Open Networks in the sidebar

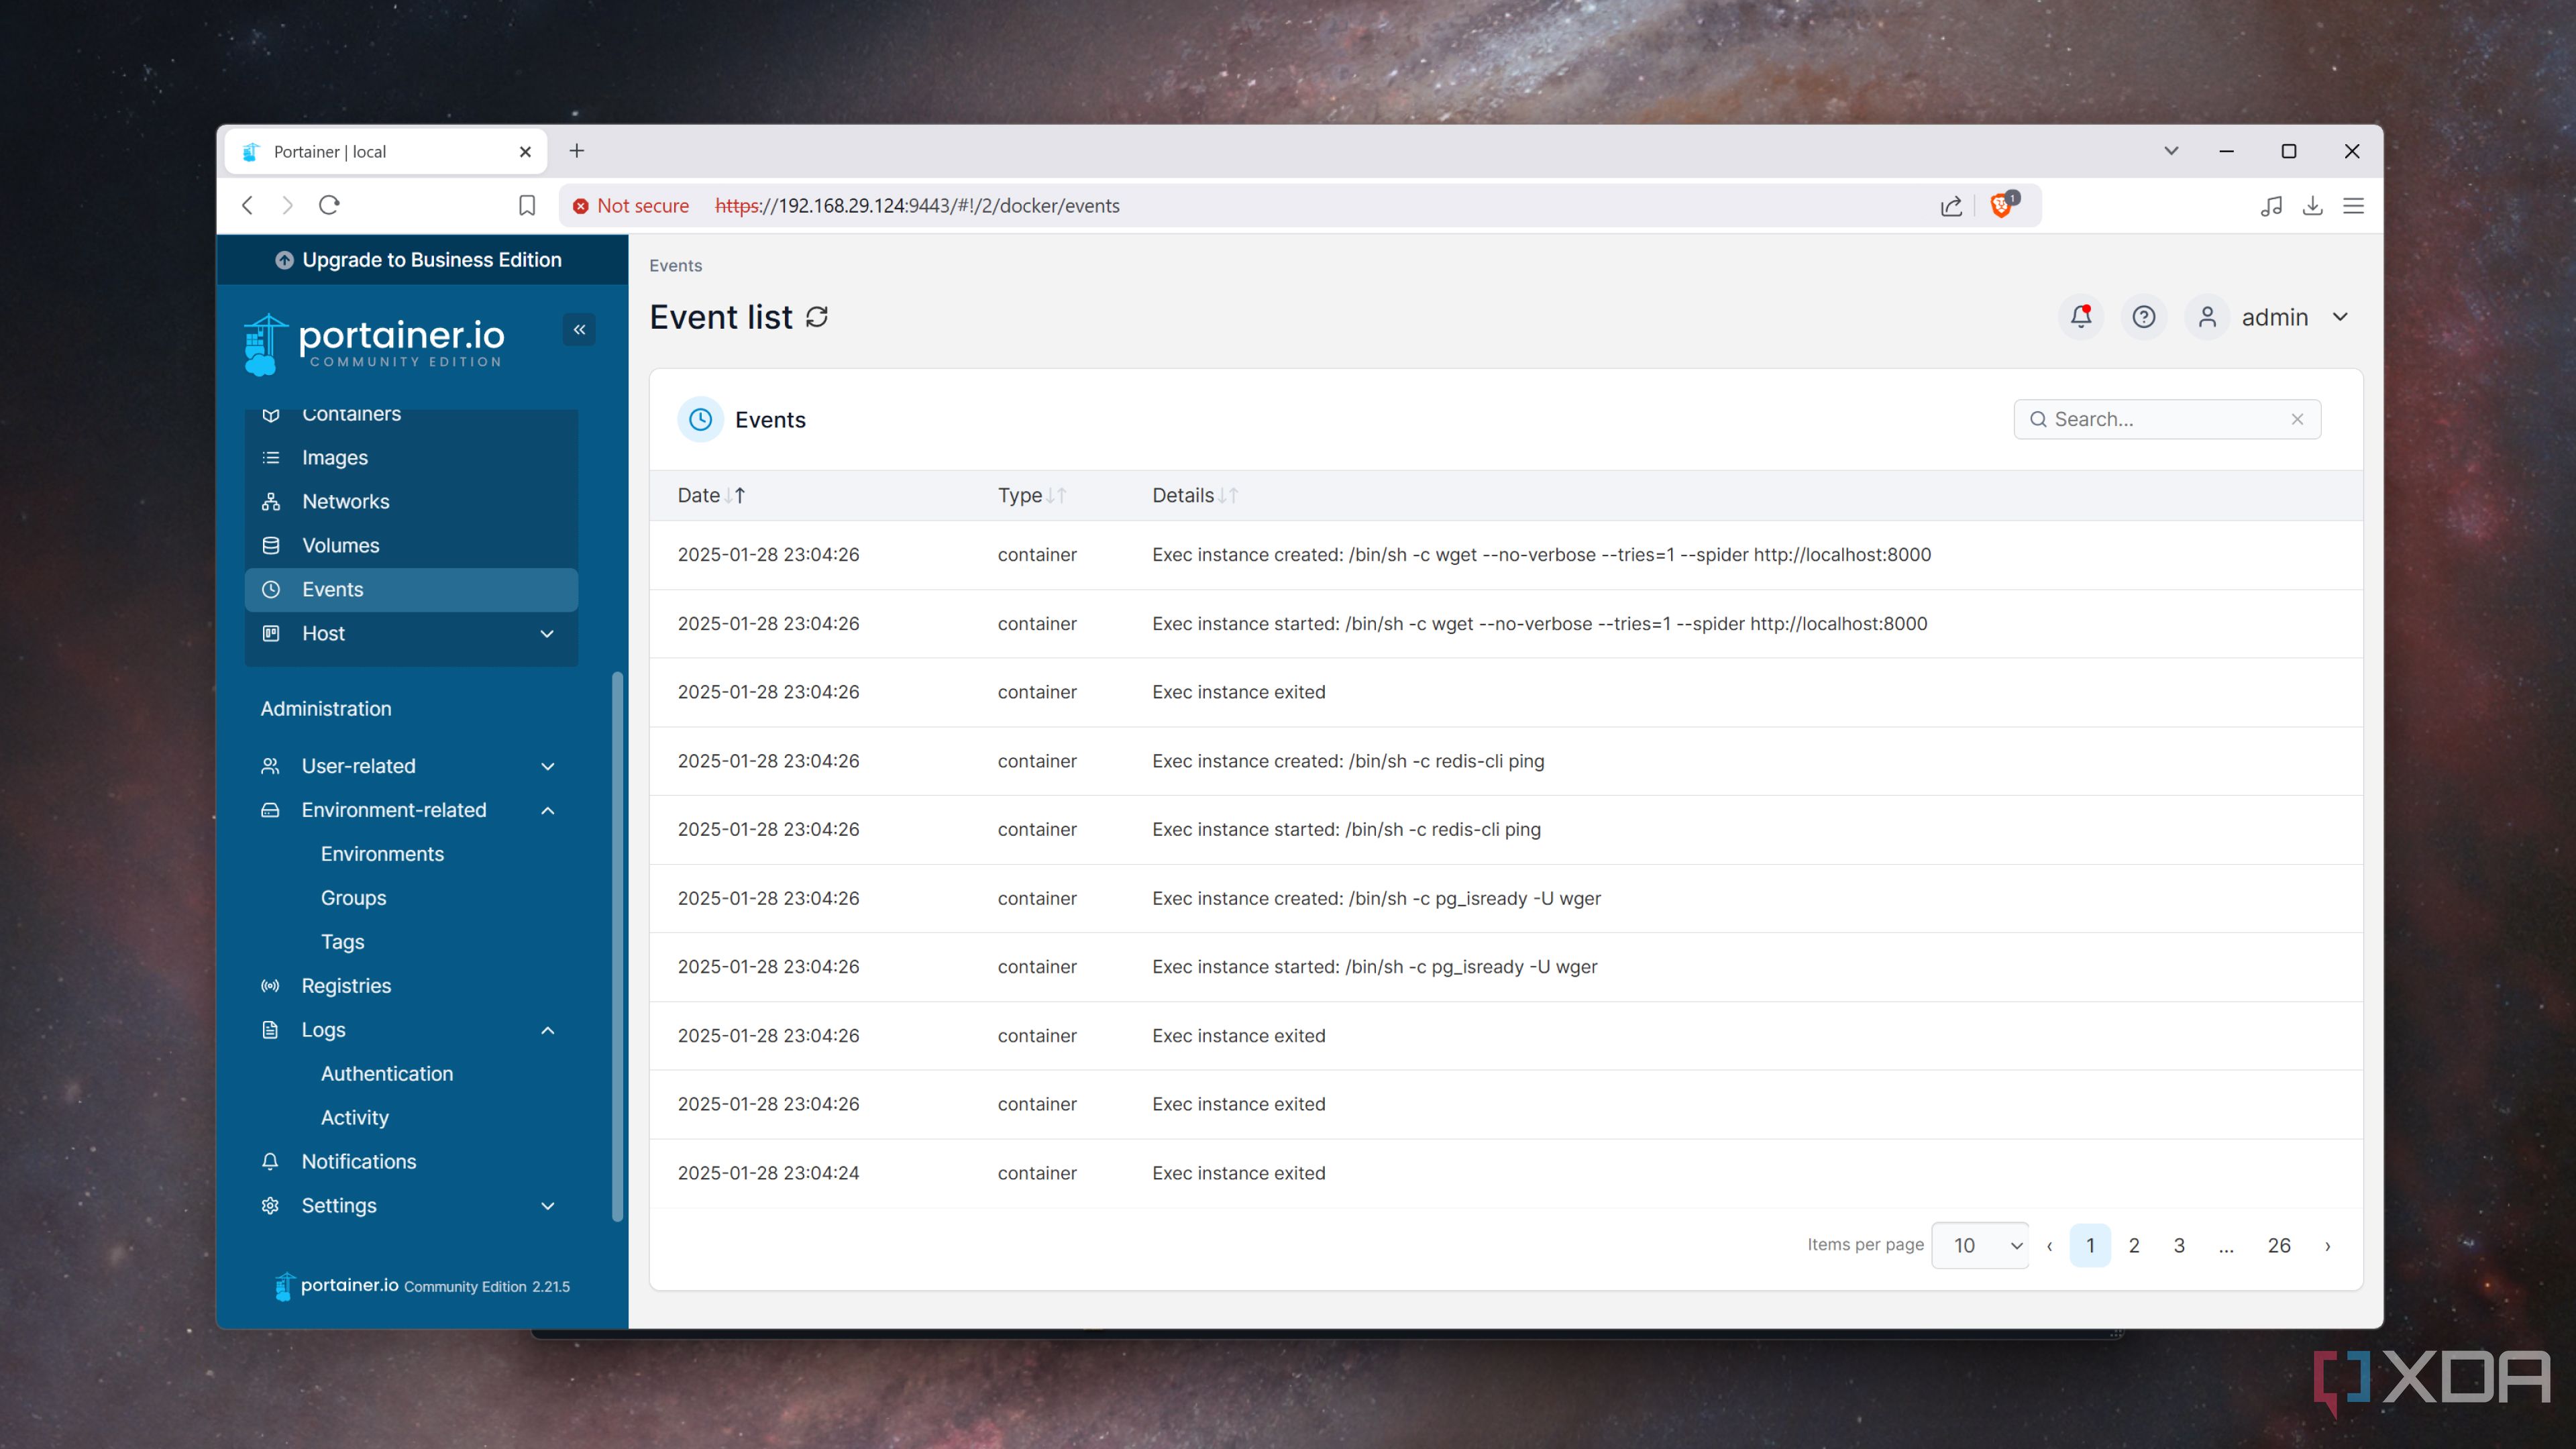tap(410, 501)
